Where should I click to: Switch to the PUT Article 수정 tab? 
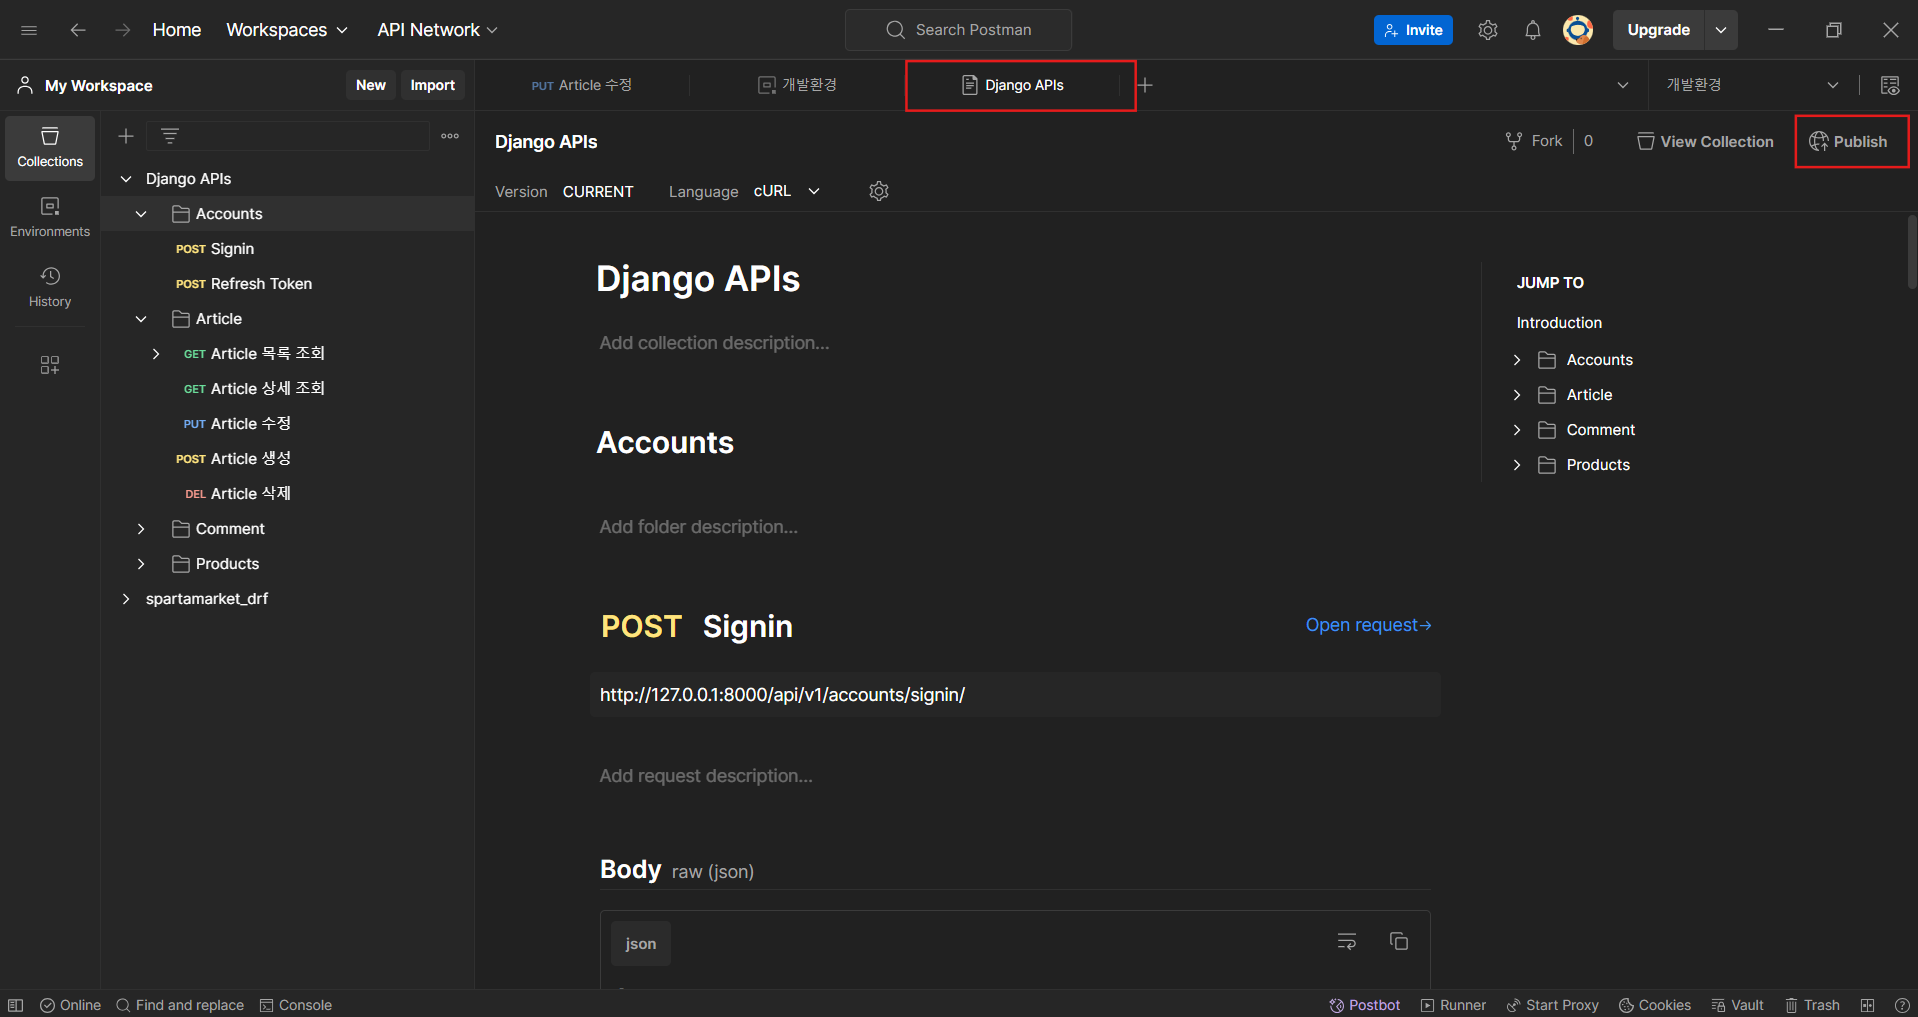[x=582, y=85]
